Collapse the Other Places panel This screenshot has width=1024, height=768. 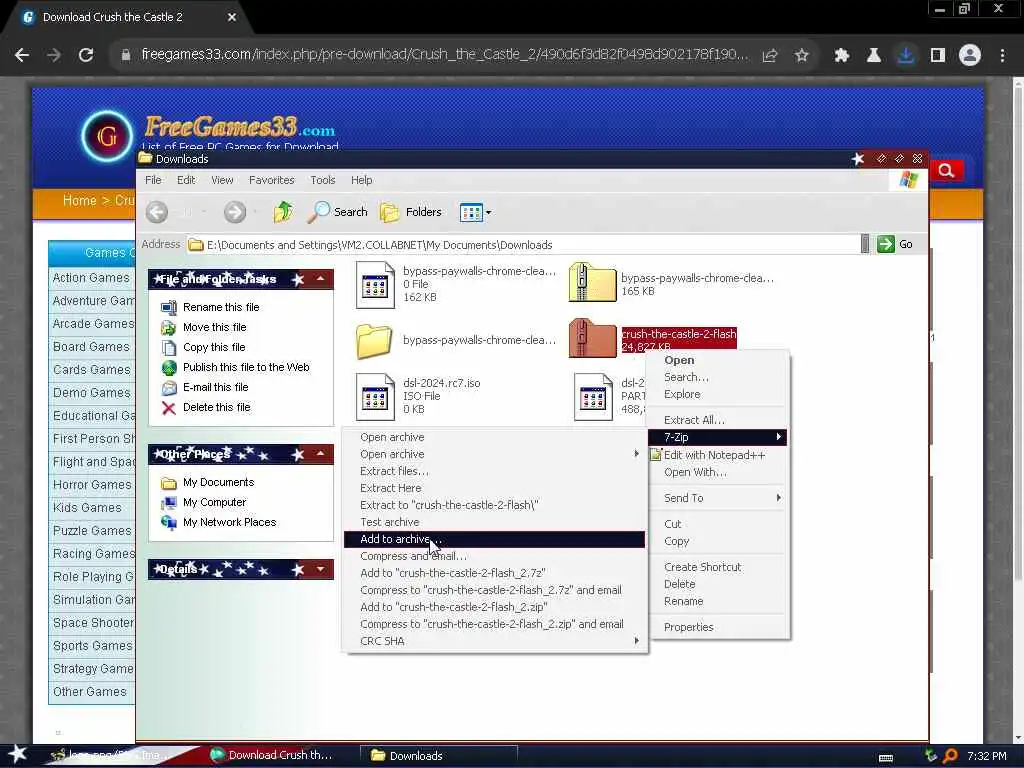pos(321,453)
